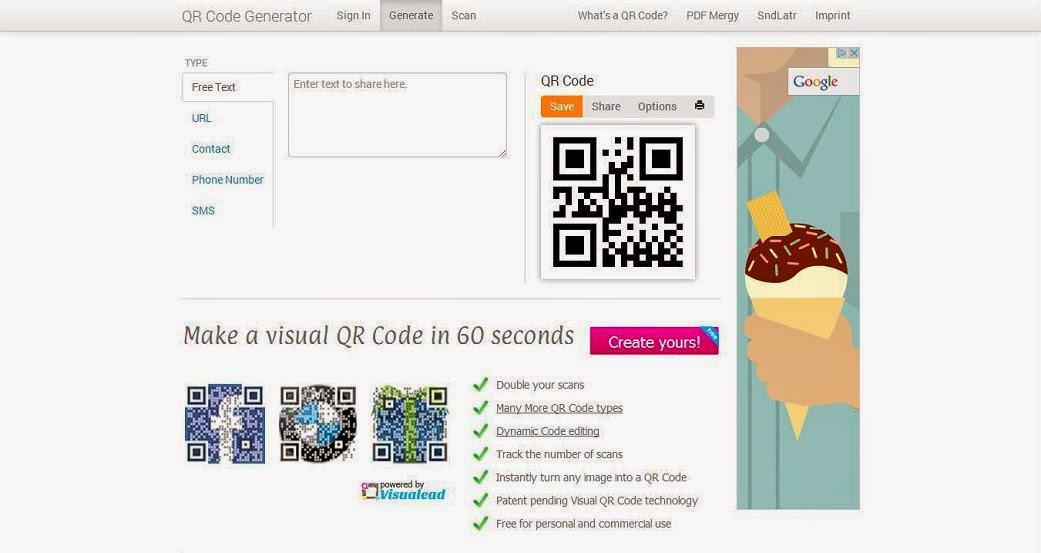1041x553 pixels.
Task: Open the BMW visual QR code sample
Action: pyautogui.click(x=318, y=424)
